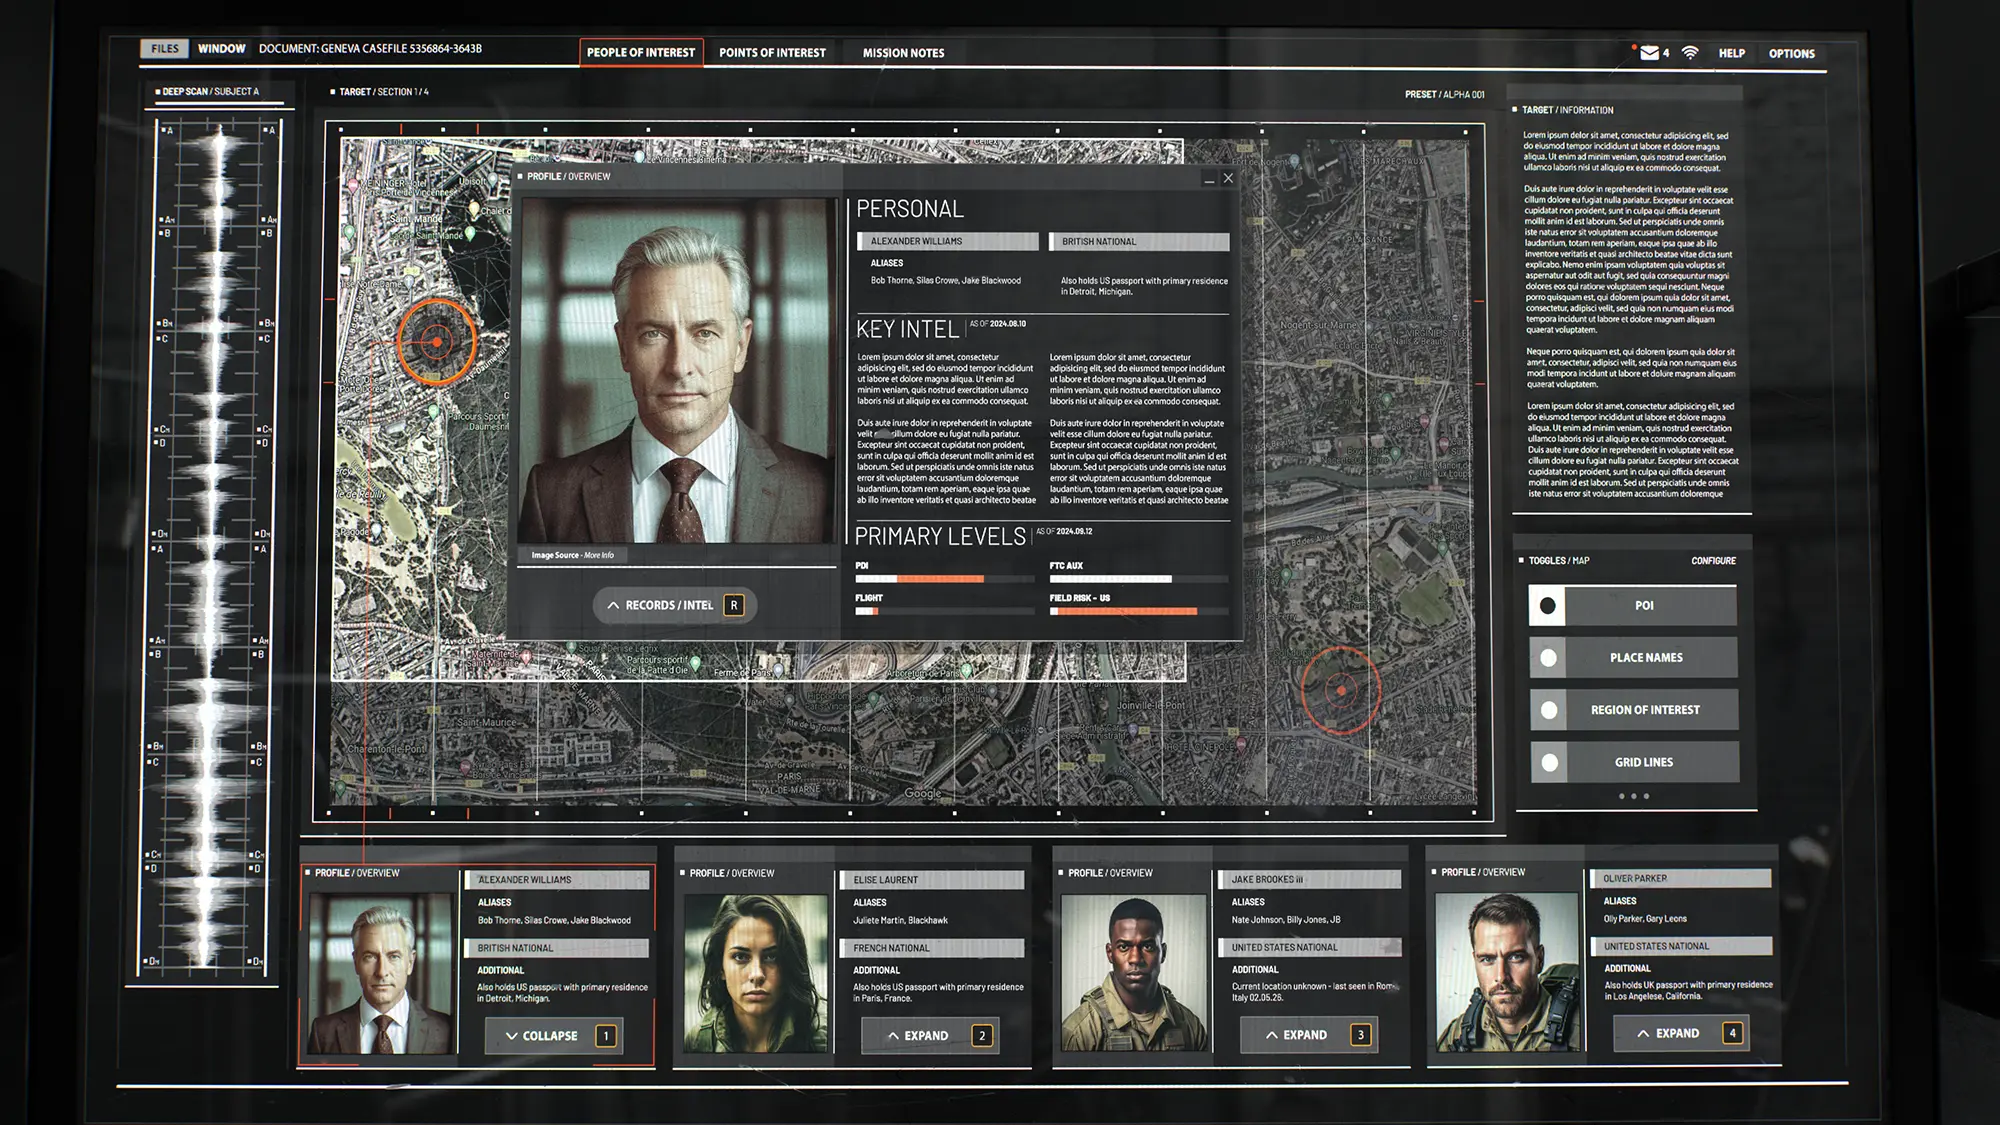The height and width of the screenshot is (1125, 2000).
Task: Click the Document: Geneva Casefile title
Action: coord(370,48)
